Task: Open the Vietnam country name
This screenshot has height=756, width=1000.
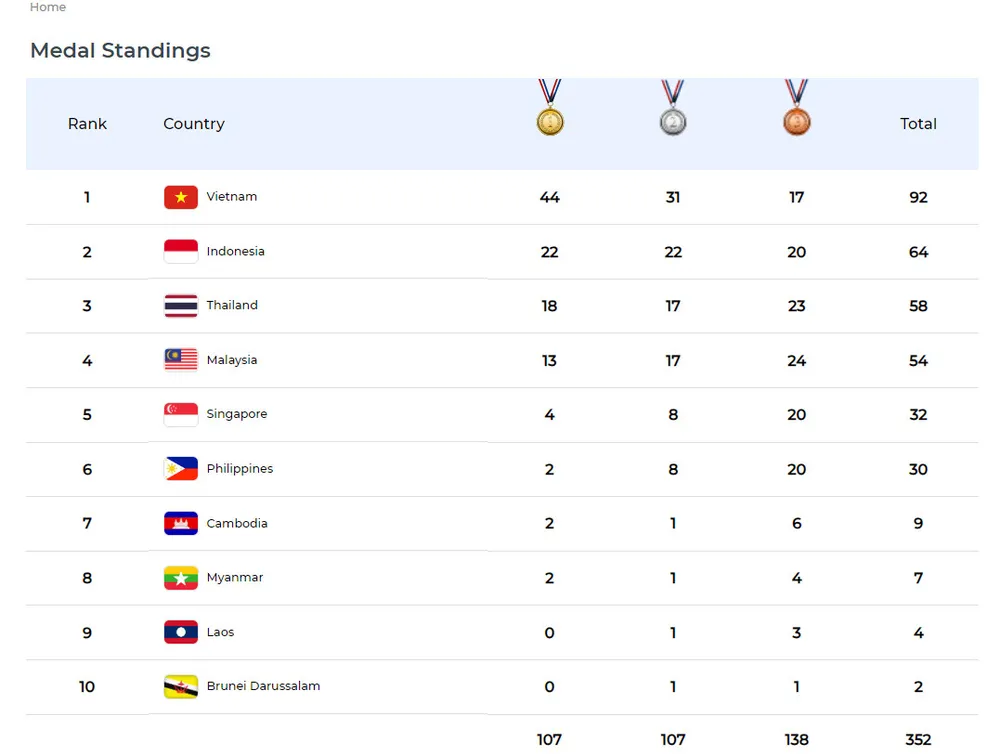Action: (x=232, y=197)
